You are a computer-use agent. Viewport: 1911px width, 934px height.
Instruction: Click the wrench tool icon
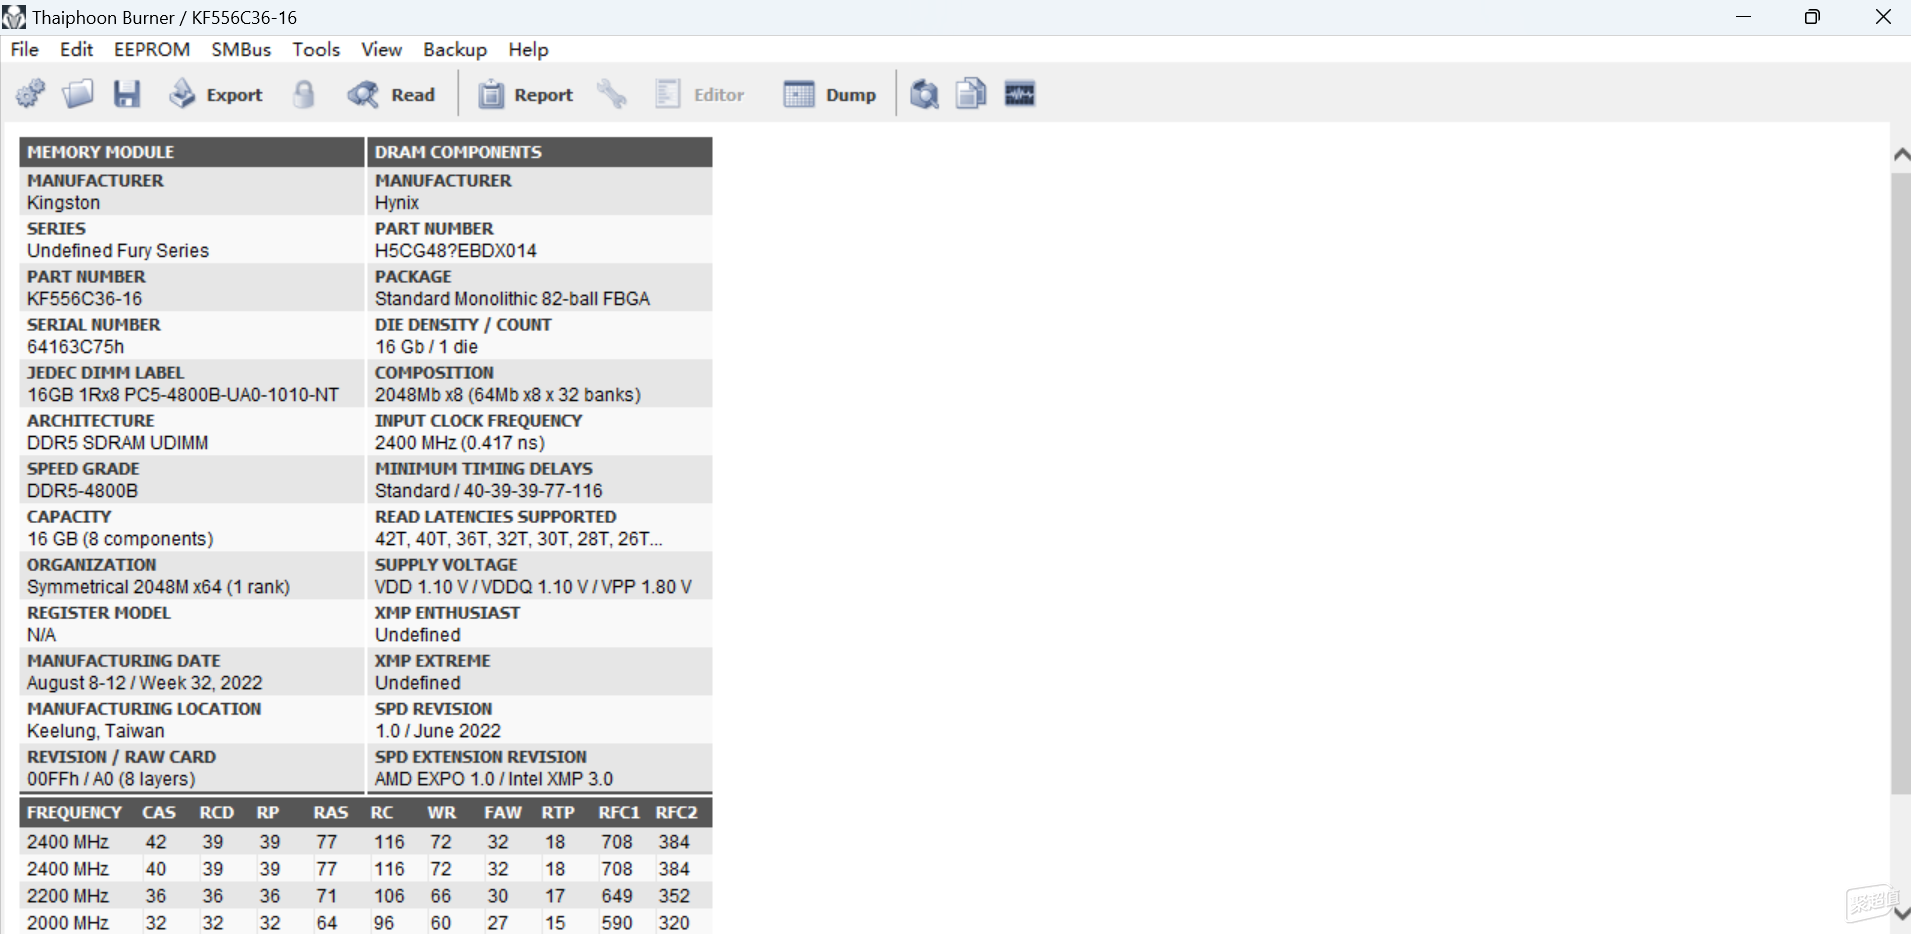pyautogui.click(x=611, y=94)
